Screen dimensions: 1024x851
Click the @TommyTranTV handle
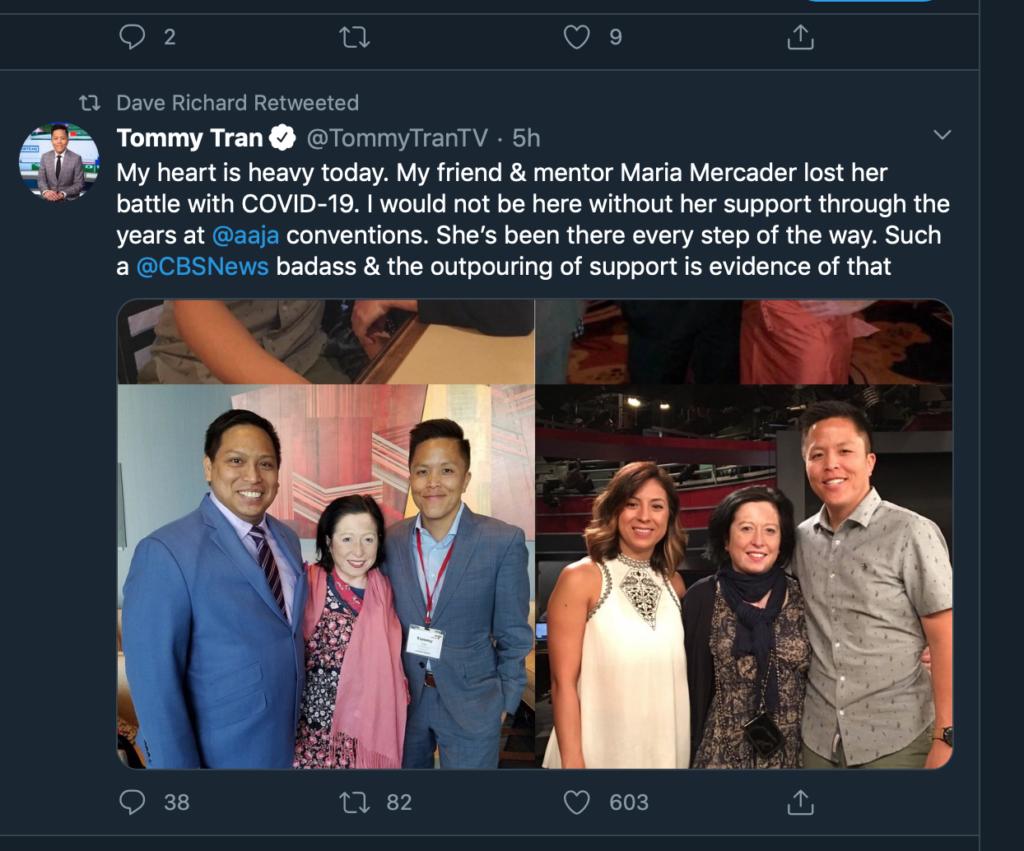tap(402, 137)
